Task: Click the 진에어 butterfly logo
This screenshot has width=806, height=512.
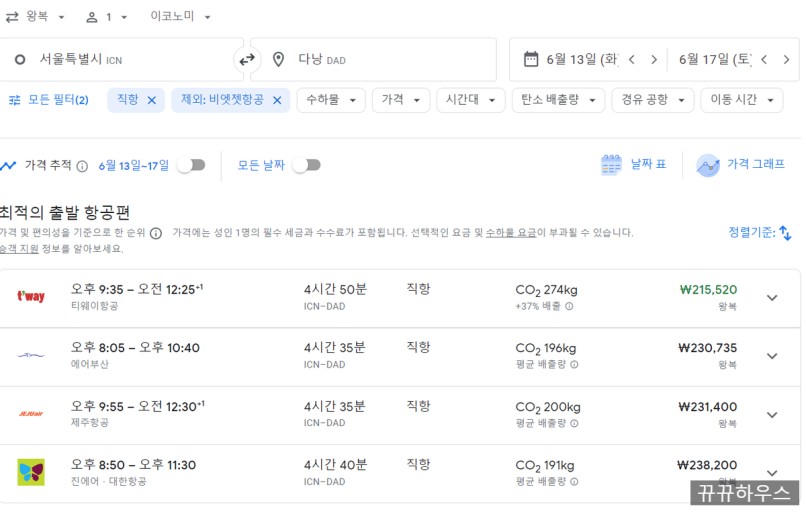Action: (31, 472)
